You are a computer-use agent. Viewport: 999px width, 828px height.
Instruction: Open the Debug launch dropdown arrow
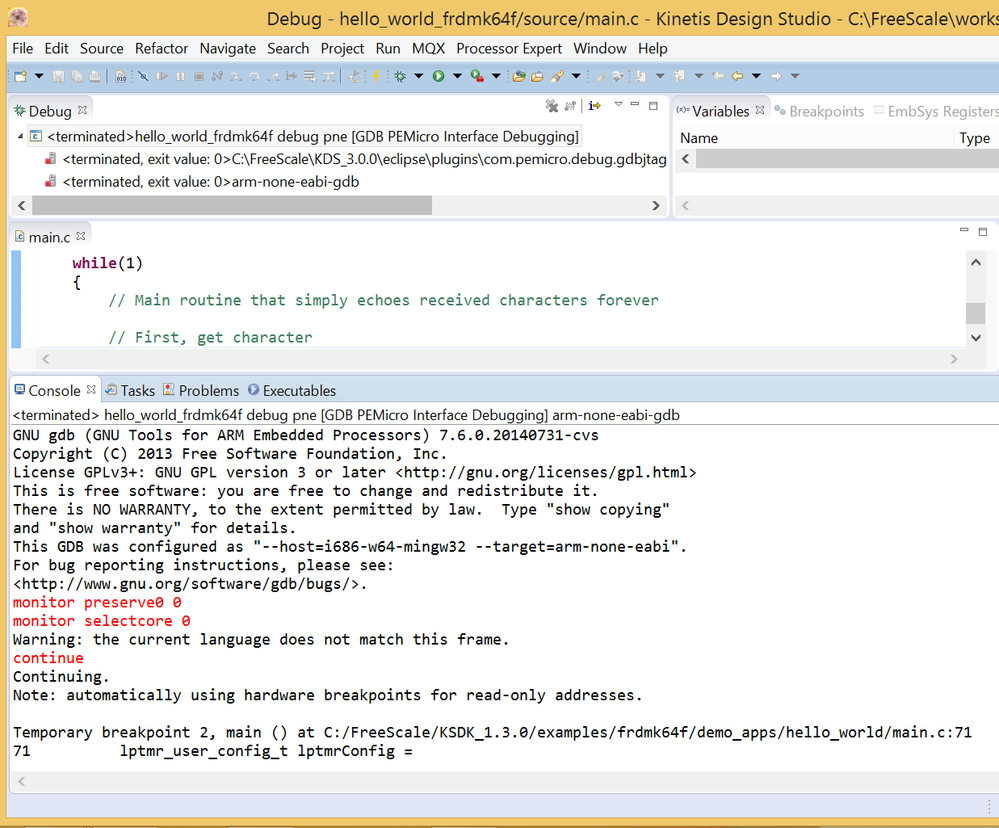pyautogui.click(x=419, y=76)
